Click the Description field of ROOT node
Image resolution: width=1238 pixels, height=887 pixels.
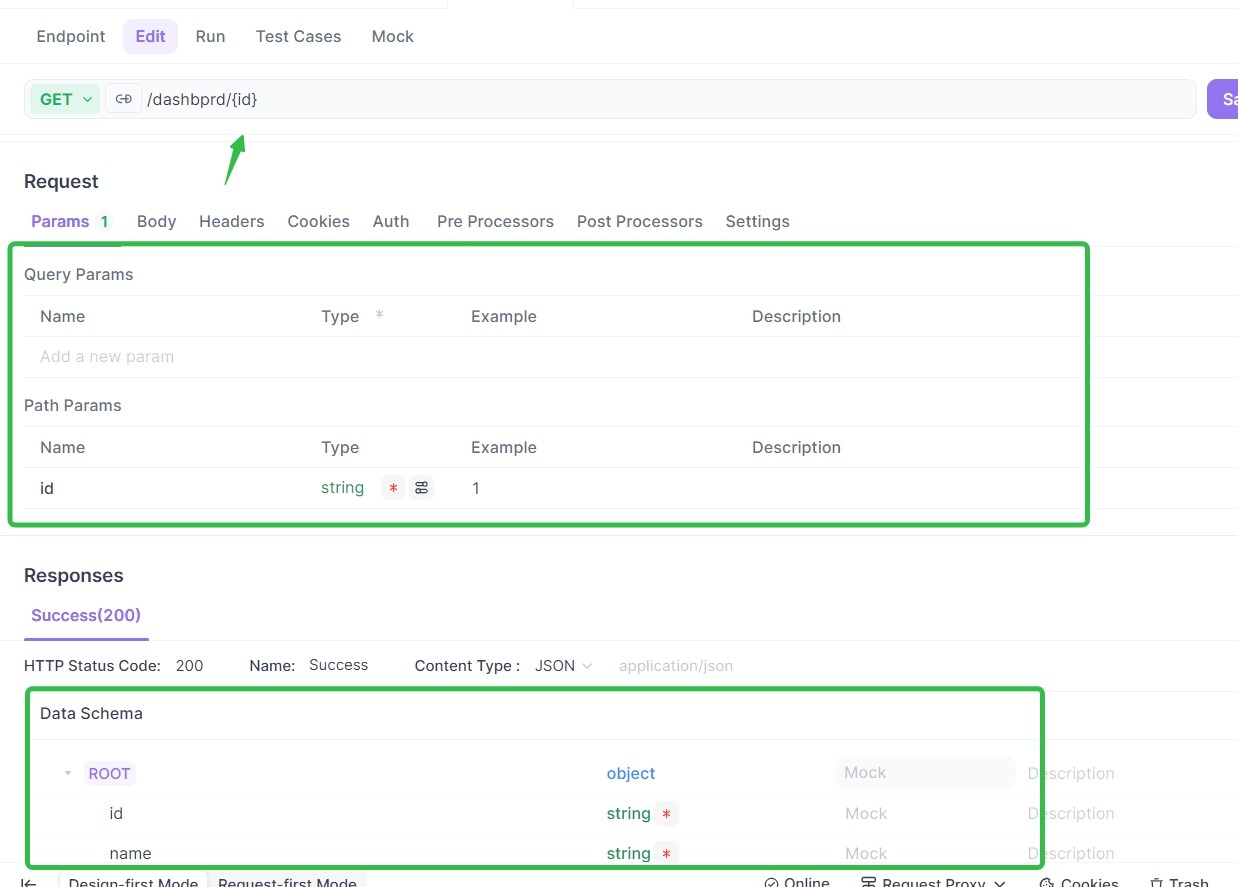(x=1071, y=774)
